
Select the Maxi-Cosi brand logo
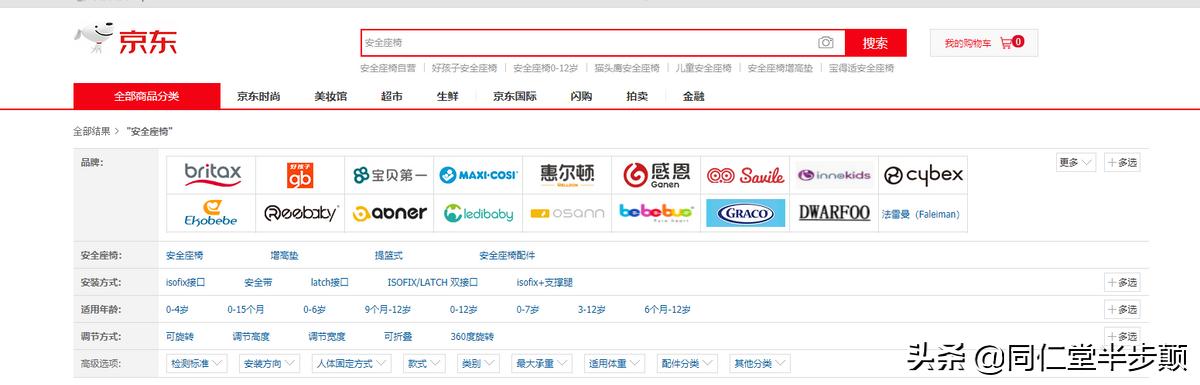478,175
